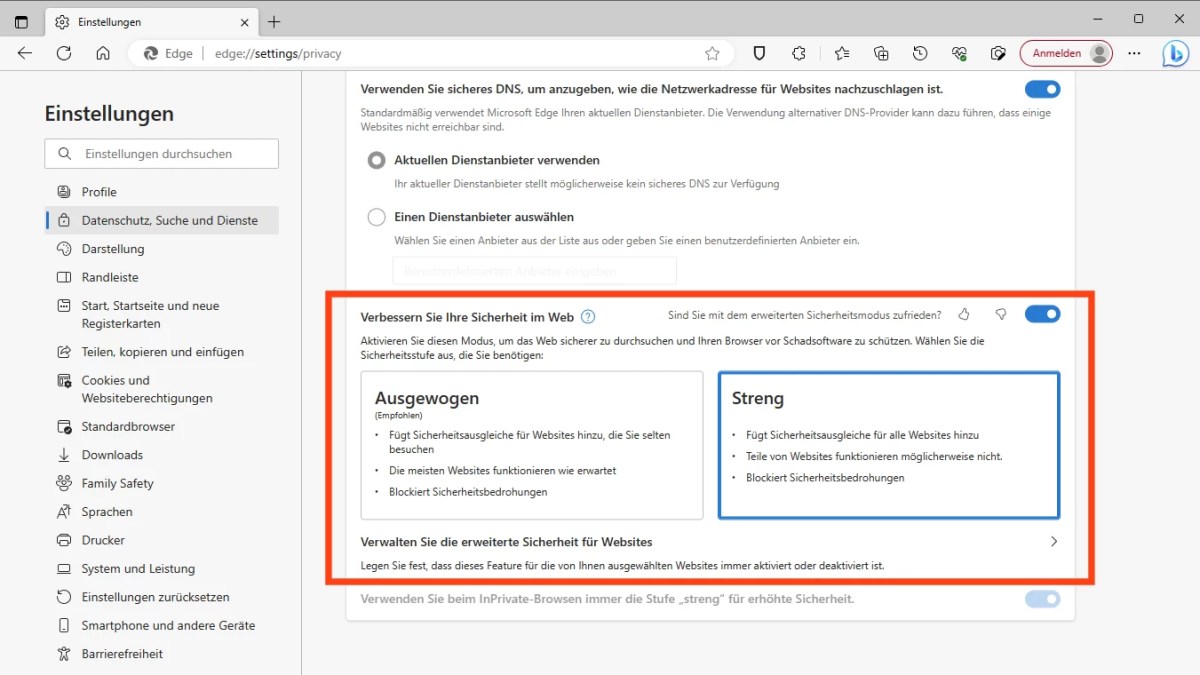
Task: Open Teilen, kopieren und einfügen section
Action: pyautogui.click(x=162, y=352)
